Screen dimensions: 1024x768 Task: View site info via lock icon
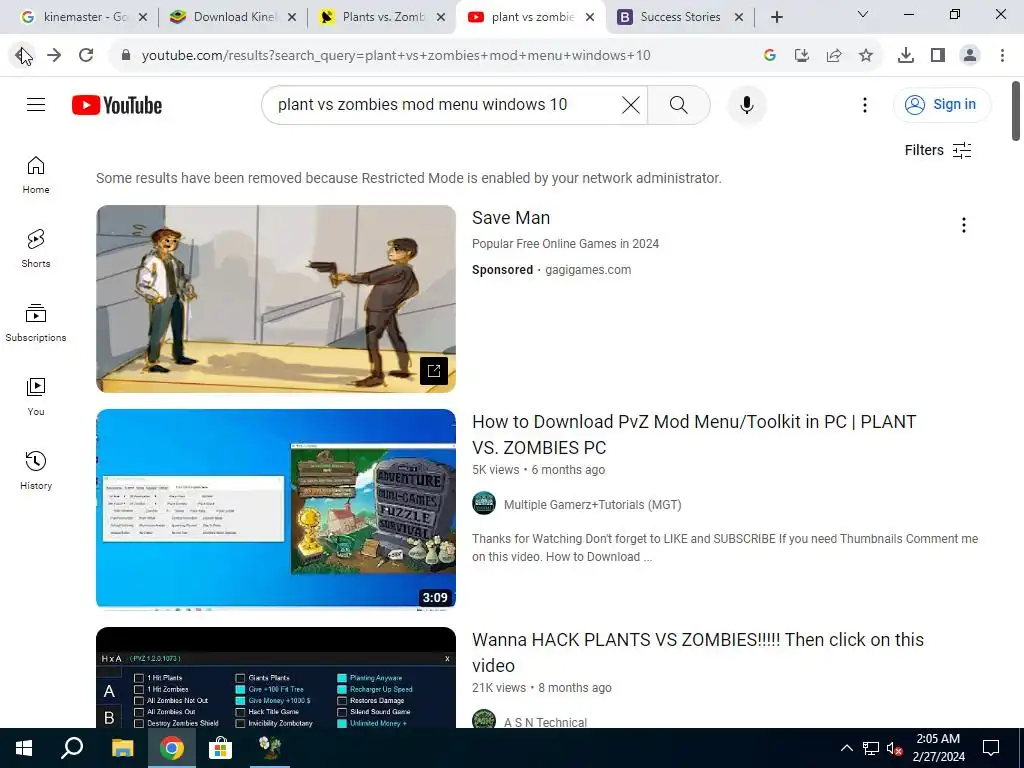point(126,56)
